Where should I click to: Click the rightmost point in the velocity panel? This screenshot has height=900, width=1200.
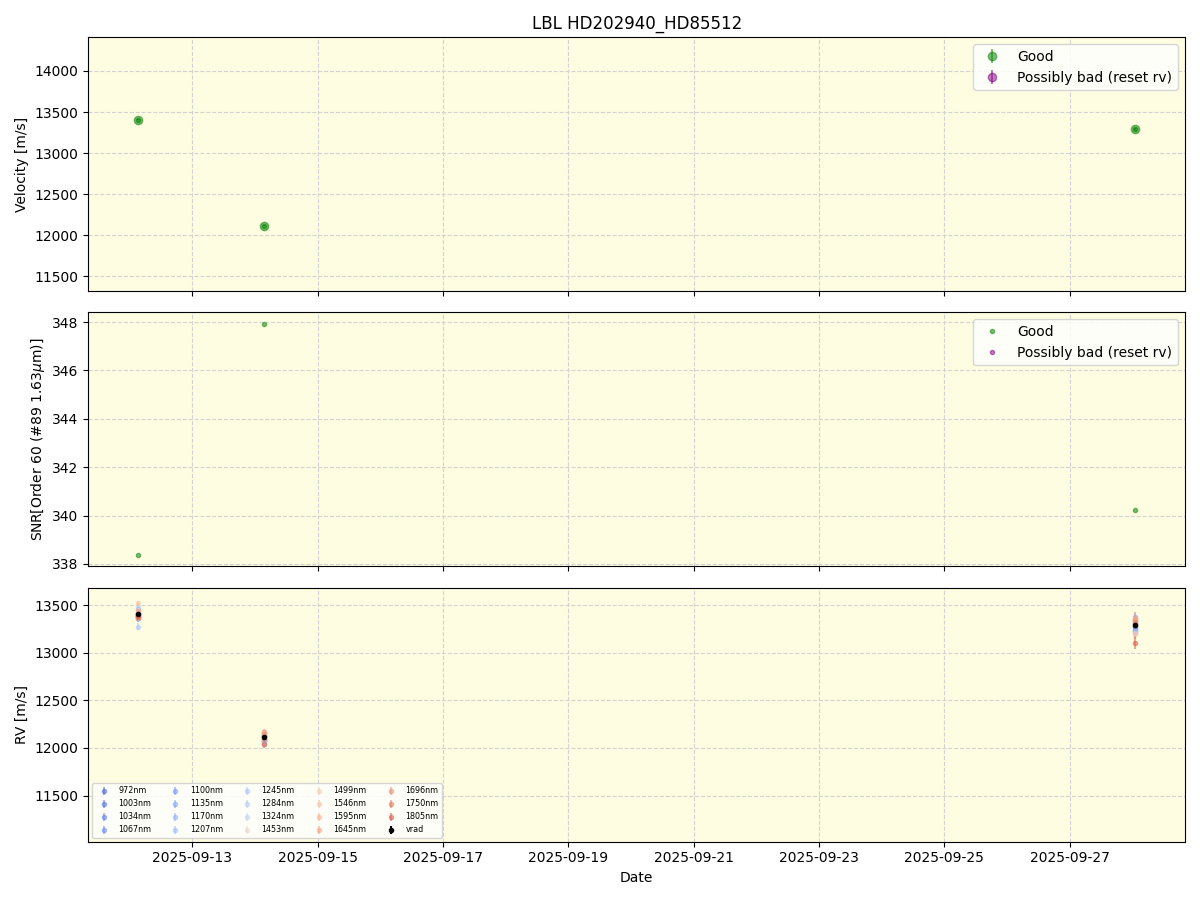pyautogui.click(x=1135, y=129)
